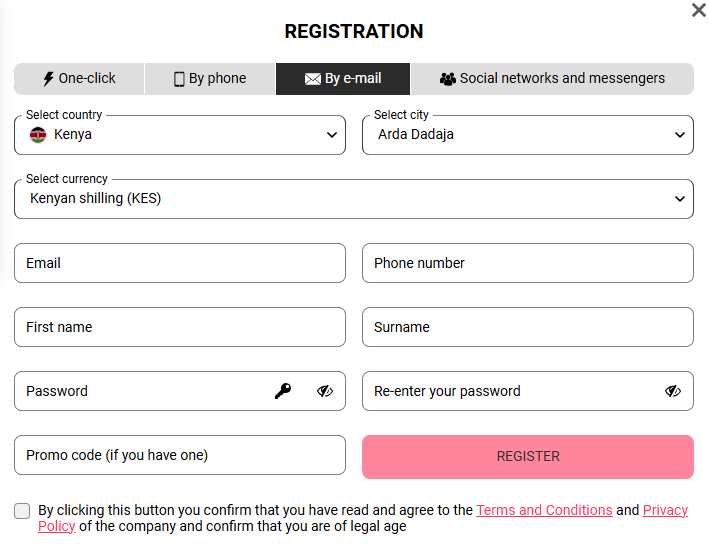Close the registration dialog with X

tap(699, 10)
